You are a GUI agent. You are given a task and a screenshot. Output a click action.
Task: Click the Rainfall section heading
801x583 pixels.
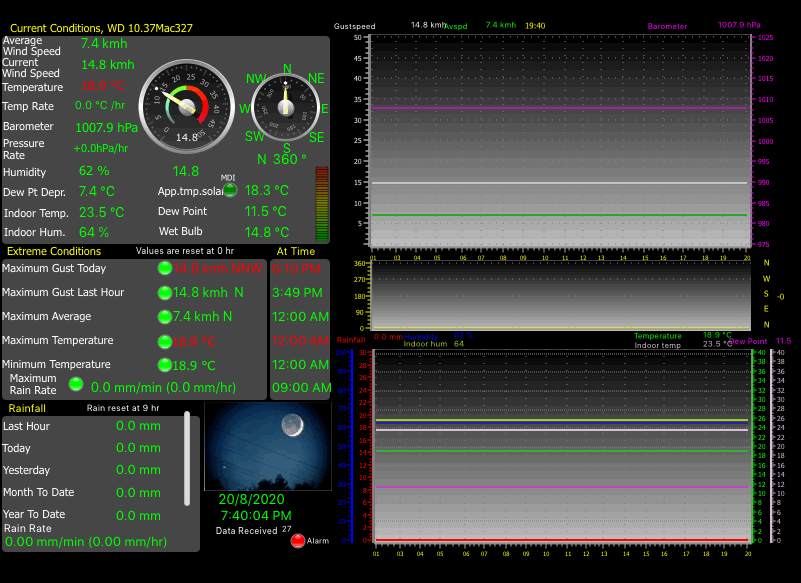[x=27, y=408]
